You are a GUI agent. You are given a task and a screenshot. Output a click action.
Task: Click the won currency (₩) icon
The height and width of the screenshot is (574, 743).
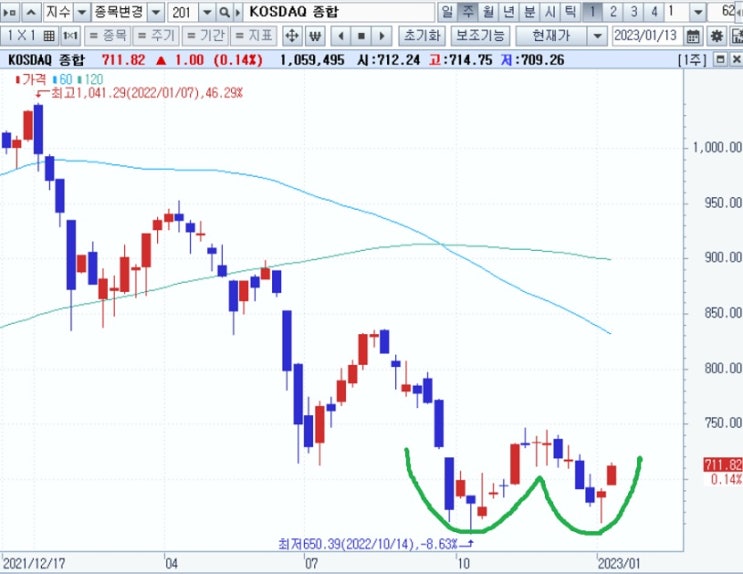[x=315, y=36]
